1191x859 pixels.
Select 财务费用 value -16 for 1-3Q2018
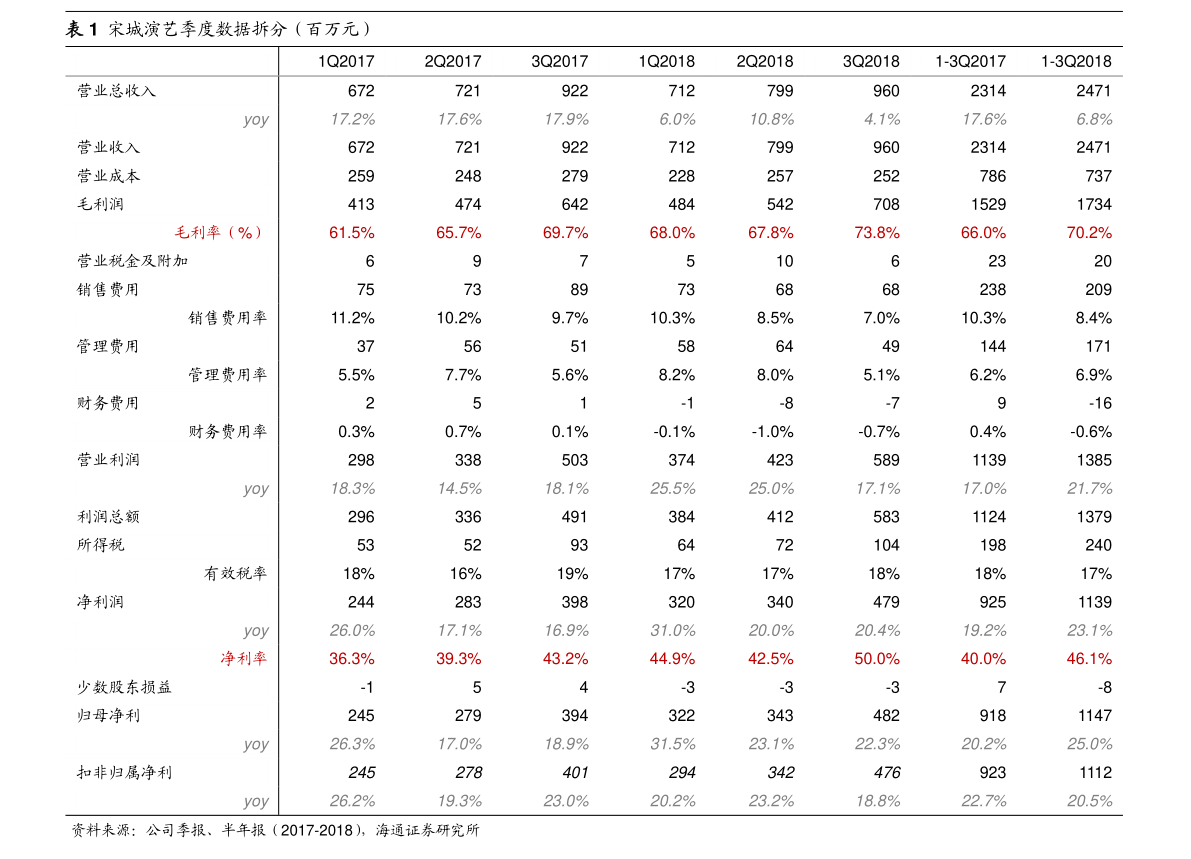pyautogui.click(x=1100, y=403)
